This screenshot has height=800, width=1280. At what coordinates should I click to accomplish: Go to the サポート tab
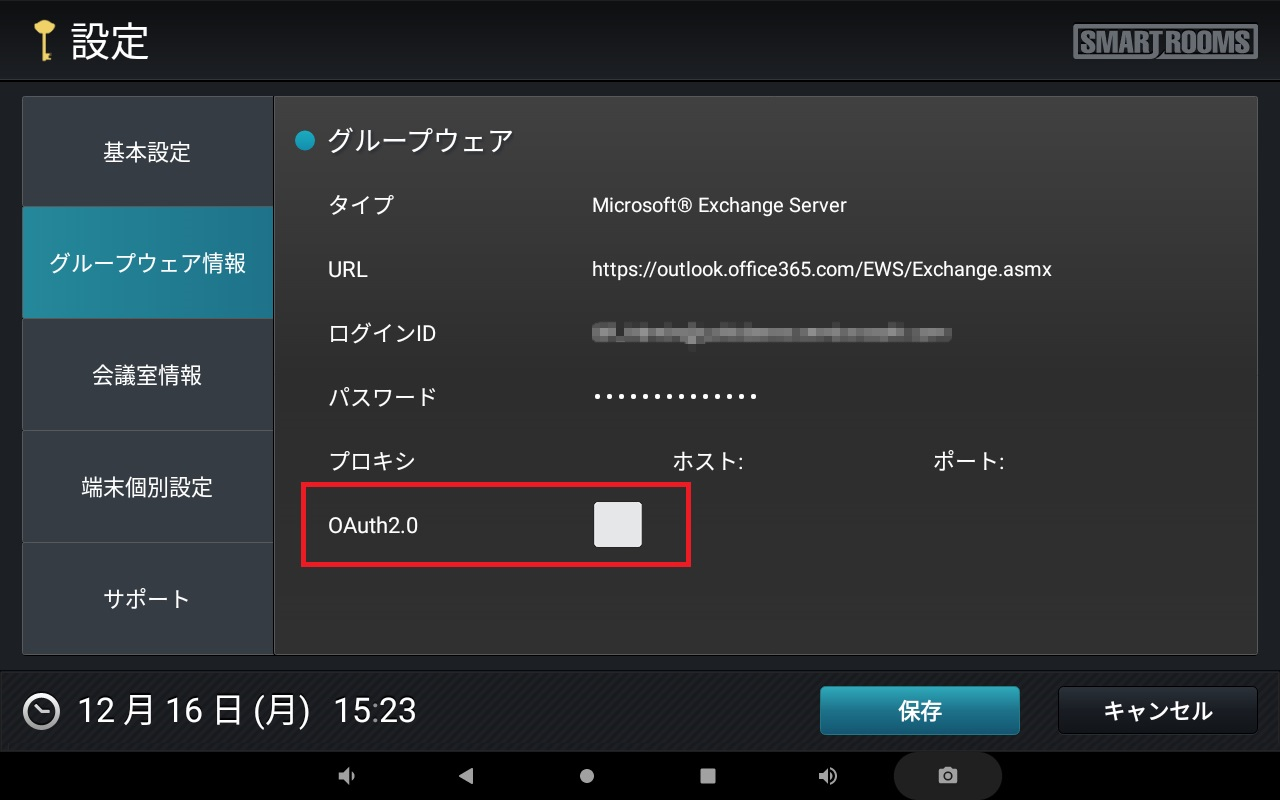(x=147, y=599)
